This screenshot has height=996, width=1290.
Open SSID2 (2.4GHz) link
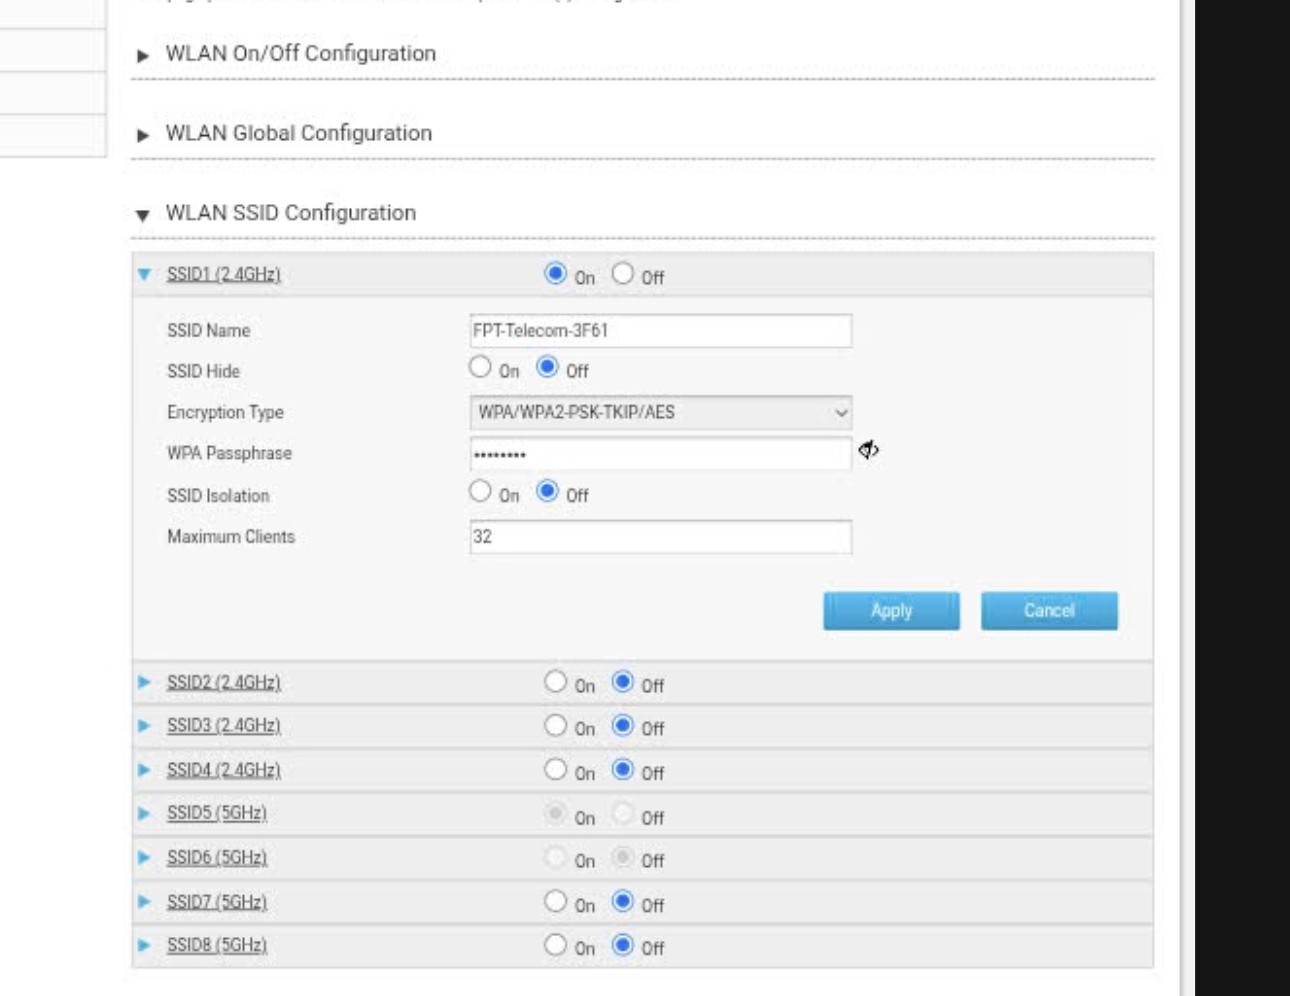point(223,682)
